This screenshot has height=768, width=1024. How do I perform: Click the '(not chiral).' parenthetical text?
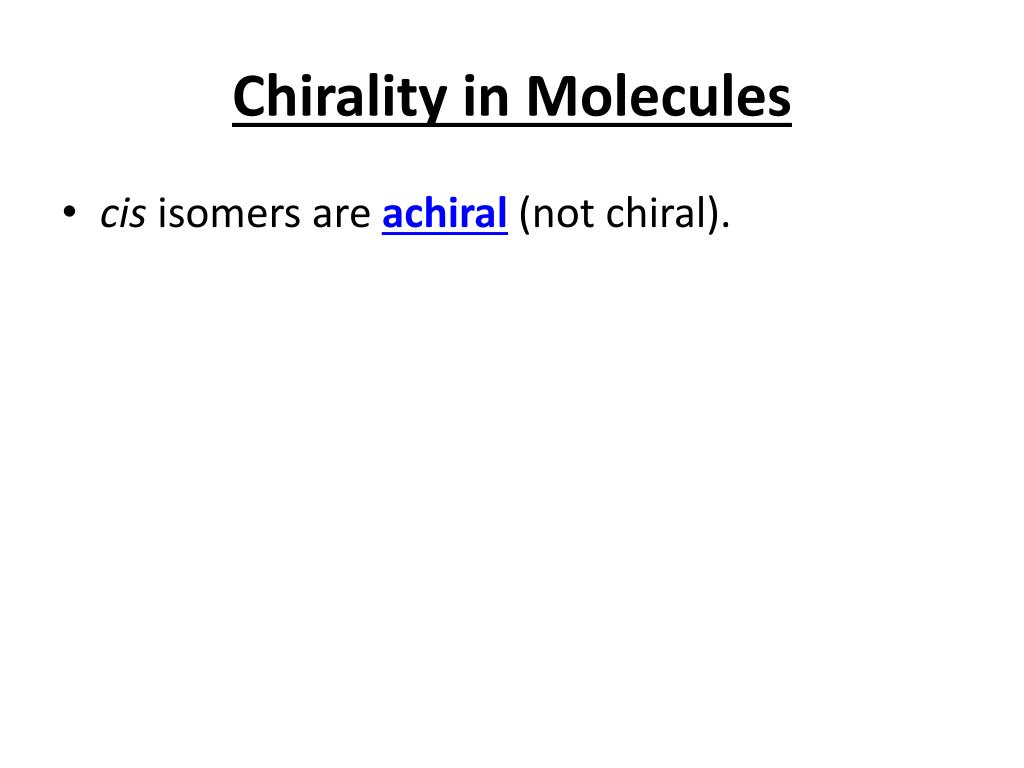(x=624, y=214)
